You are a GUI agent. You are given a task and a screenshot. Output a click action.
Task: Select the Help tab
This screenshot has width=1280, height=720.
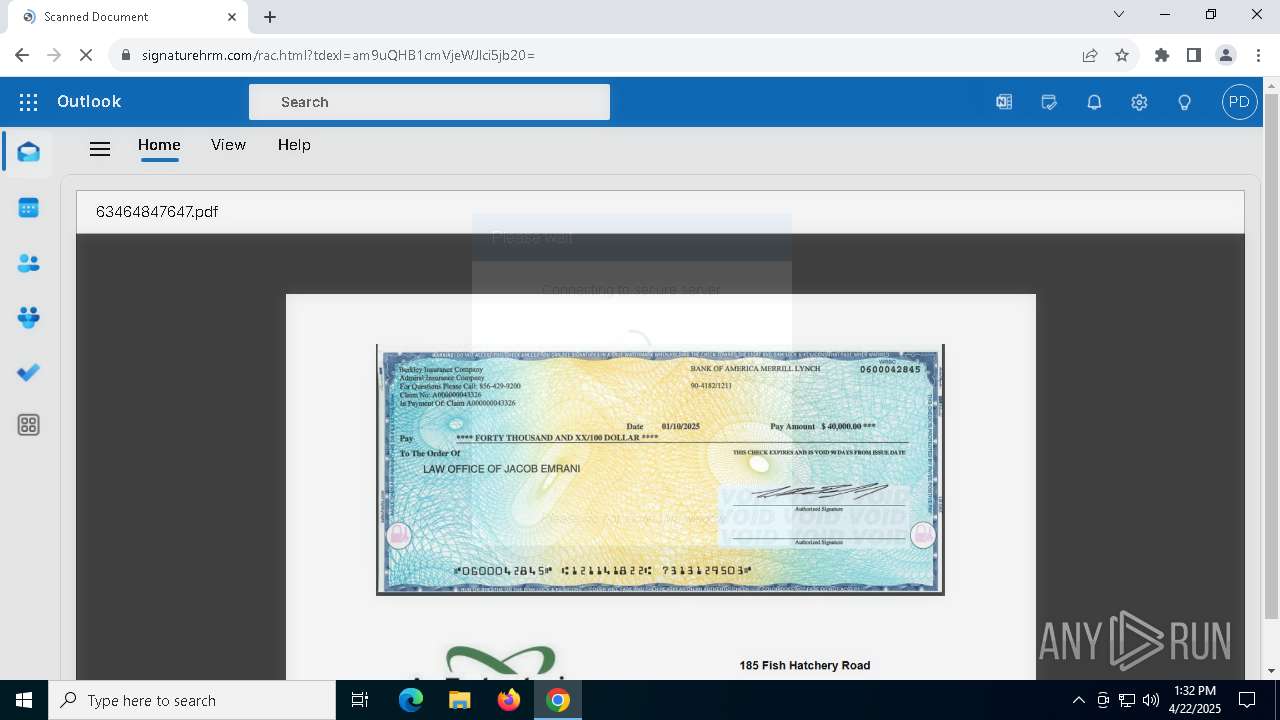point(294,145)
